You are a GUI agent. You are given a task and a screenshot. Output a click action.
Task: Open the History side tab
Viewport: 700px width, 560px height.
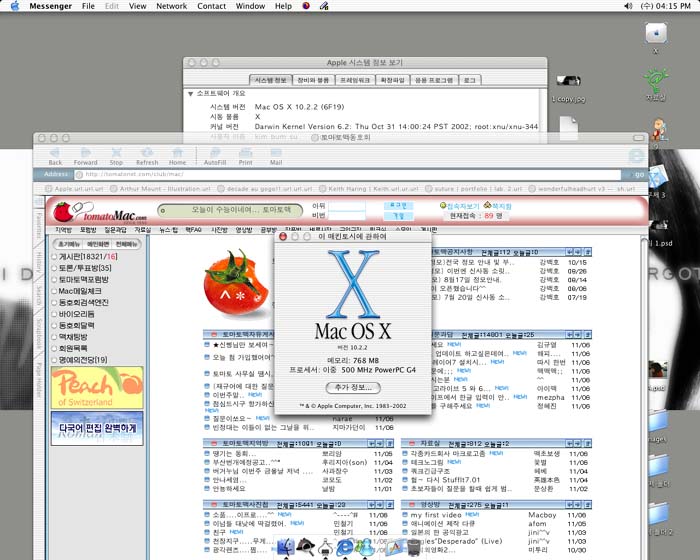pyautogui.click(x=39, y=258)
